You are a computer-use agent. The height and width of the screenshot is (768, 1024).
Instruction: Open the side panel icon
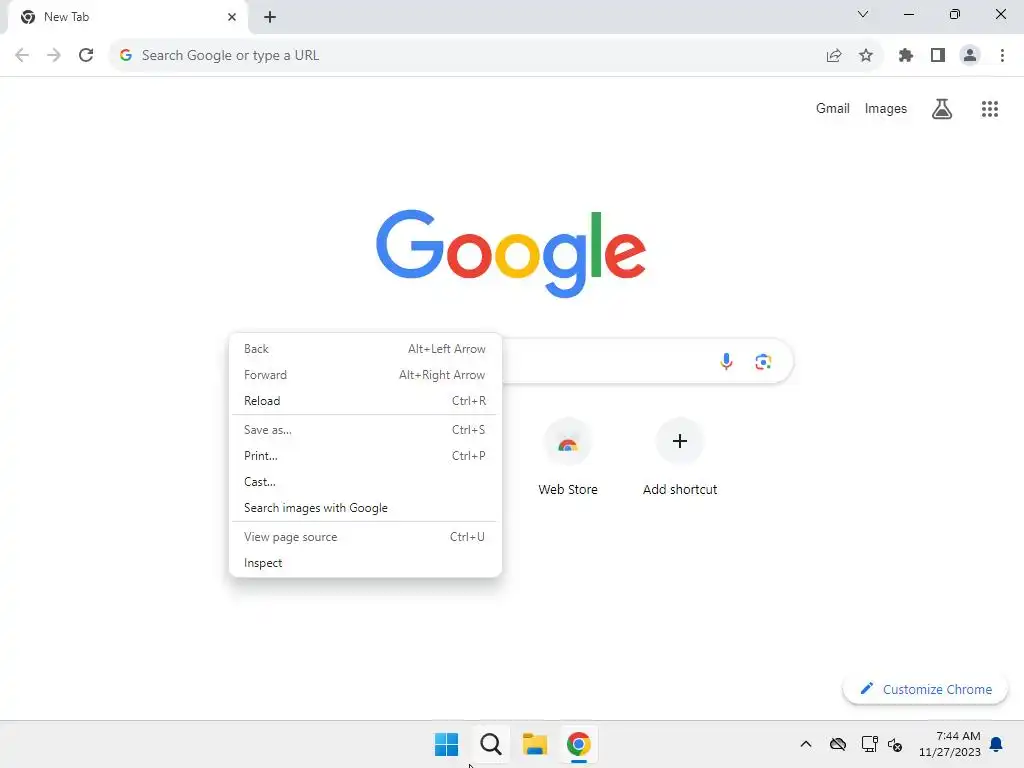pyautogui.click(x=938, y=56)
